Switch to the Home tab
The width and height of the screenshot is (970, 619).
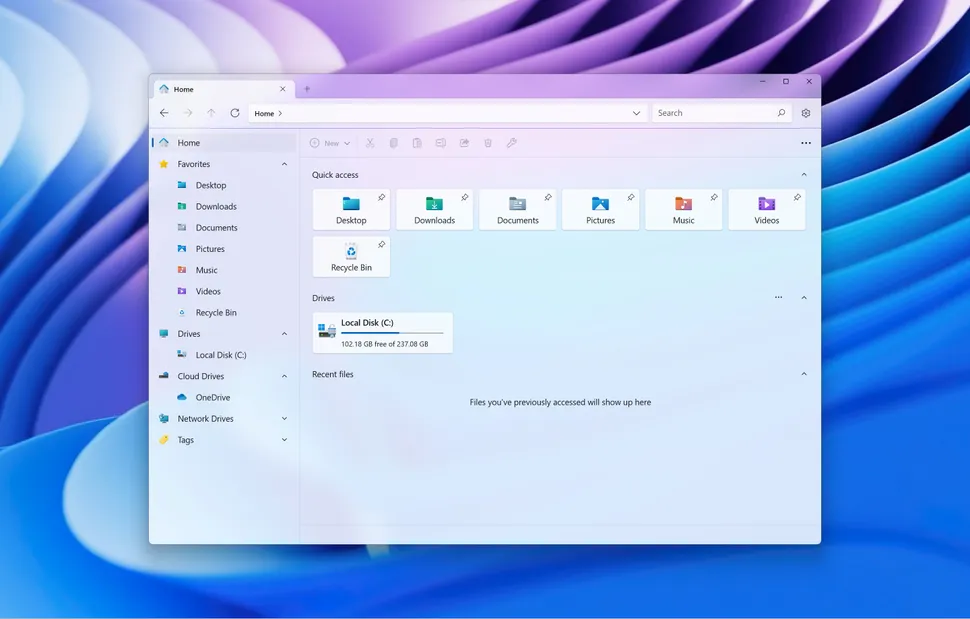pos(184,89)
